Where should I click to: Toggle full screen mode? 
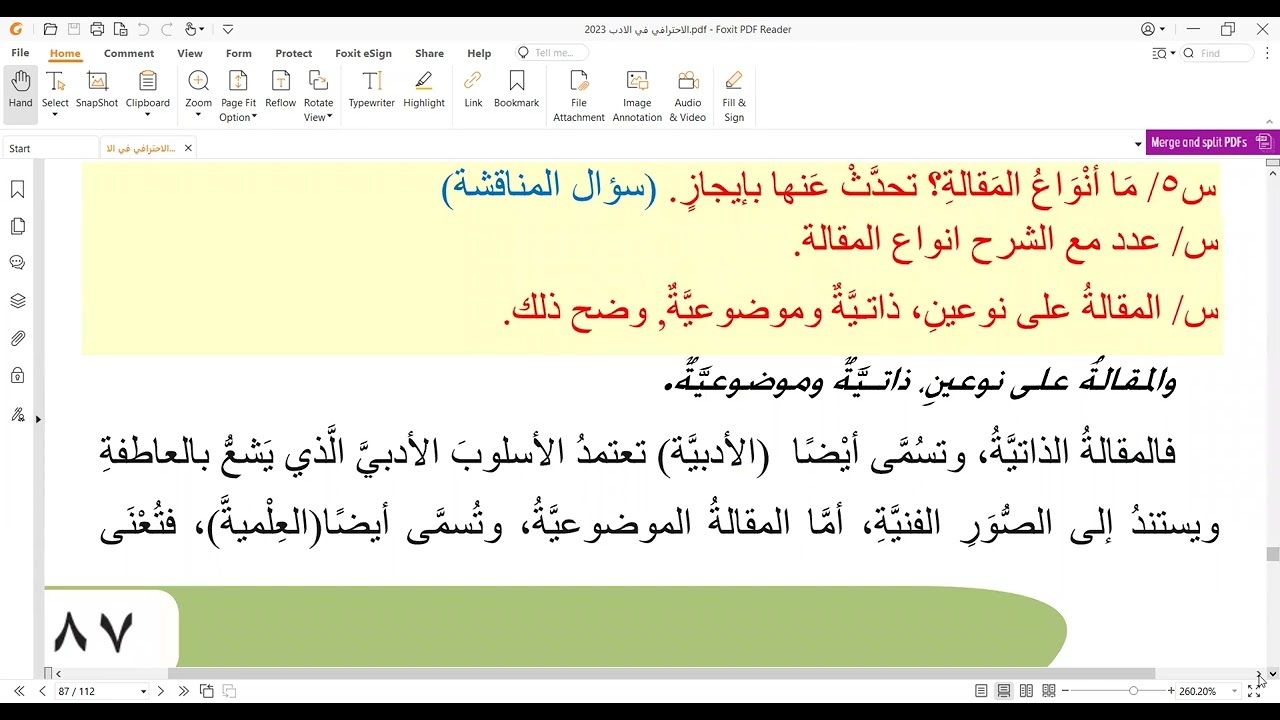1254,691
